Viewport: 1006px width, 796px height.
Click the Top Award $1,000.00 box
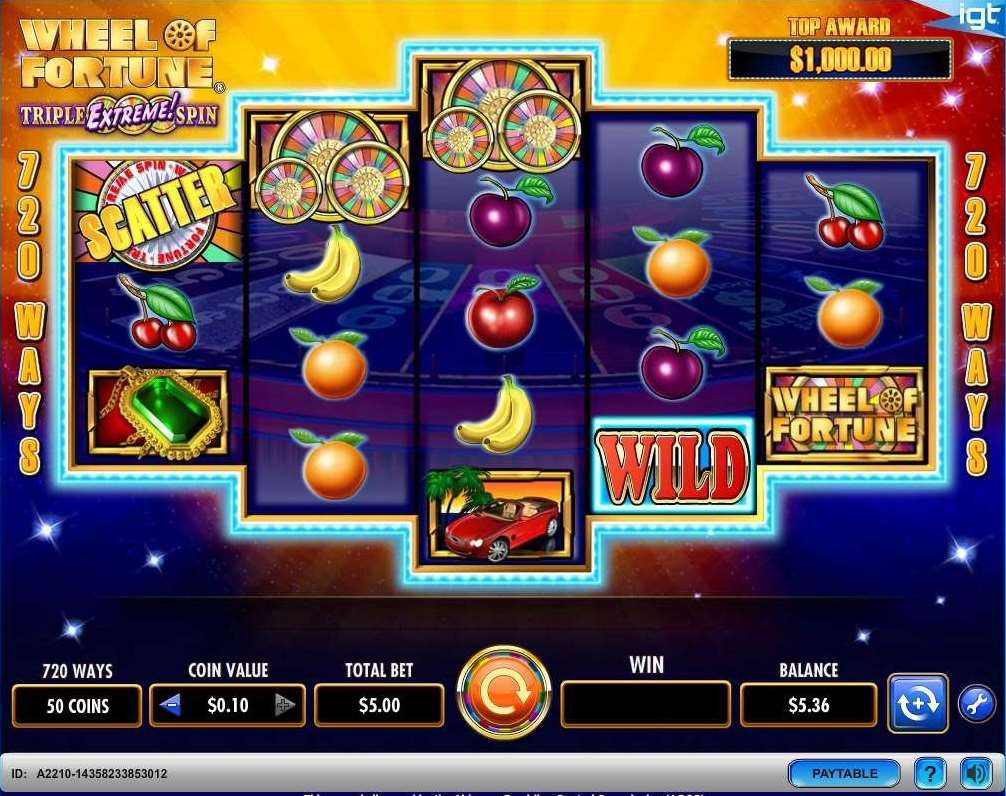tap(840, 59)
